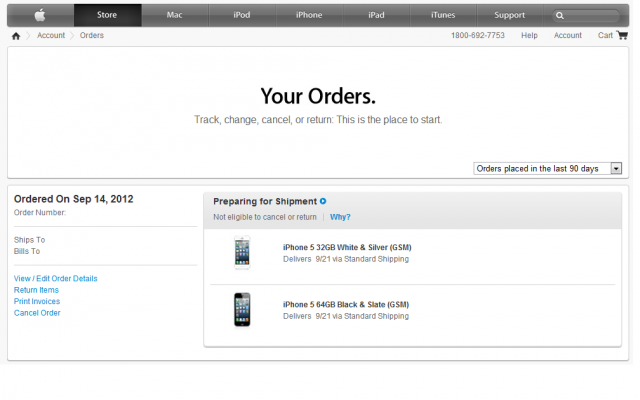Select Orders placed in last 90 days box
This screenshot has height=400, width=640.
pyautogui.click(x=547, y=168)
